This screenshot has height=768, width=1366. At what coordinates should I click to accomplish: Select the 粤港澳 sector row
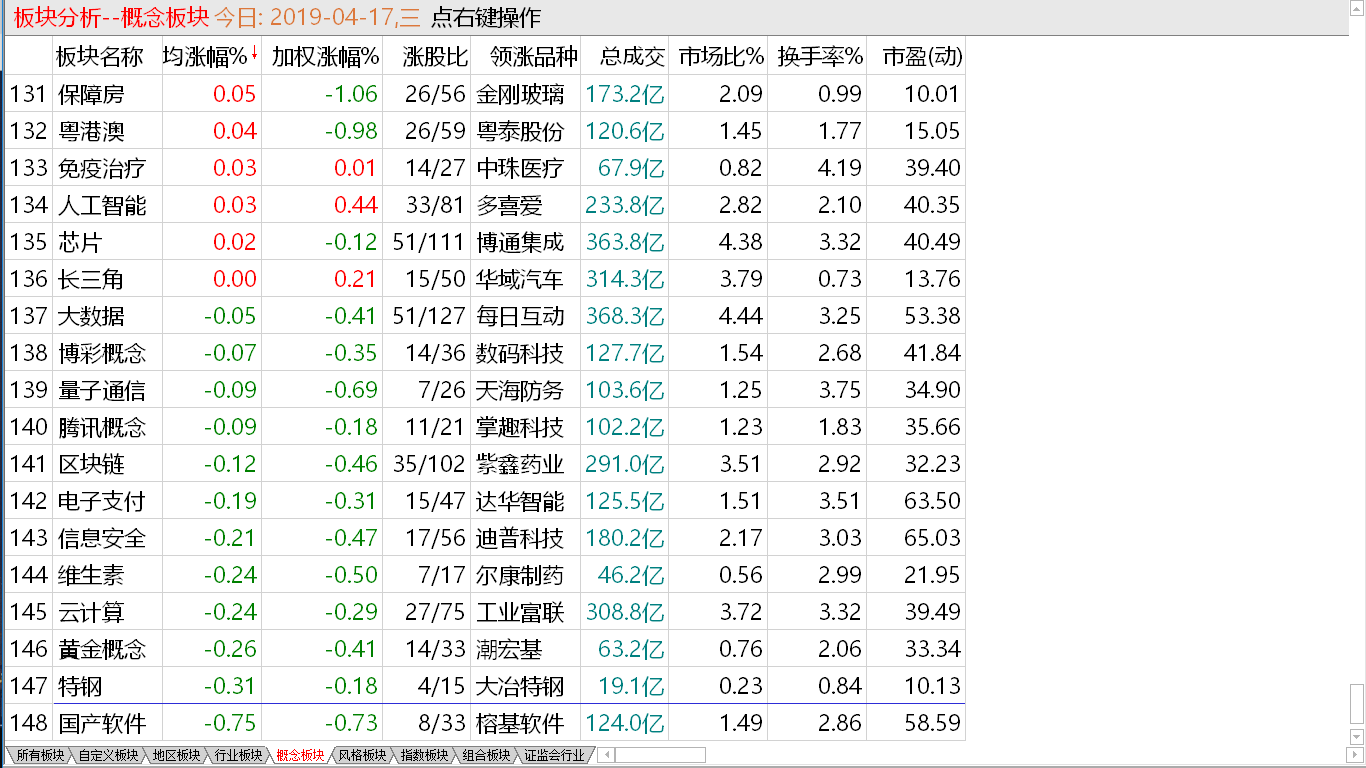tap(486, 131)
